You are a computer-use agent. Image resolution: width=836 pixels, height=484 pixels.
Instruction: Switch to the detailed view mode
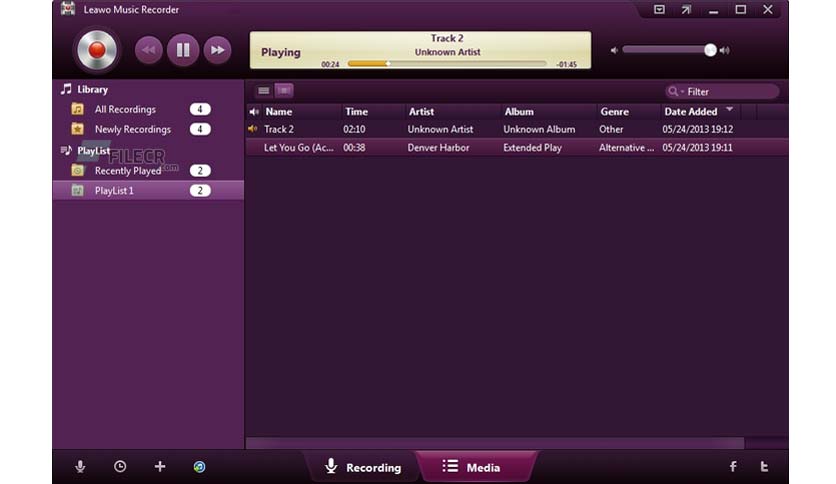(284, 91)
